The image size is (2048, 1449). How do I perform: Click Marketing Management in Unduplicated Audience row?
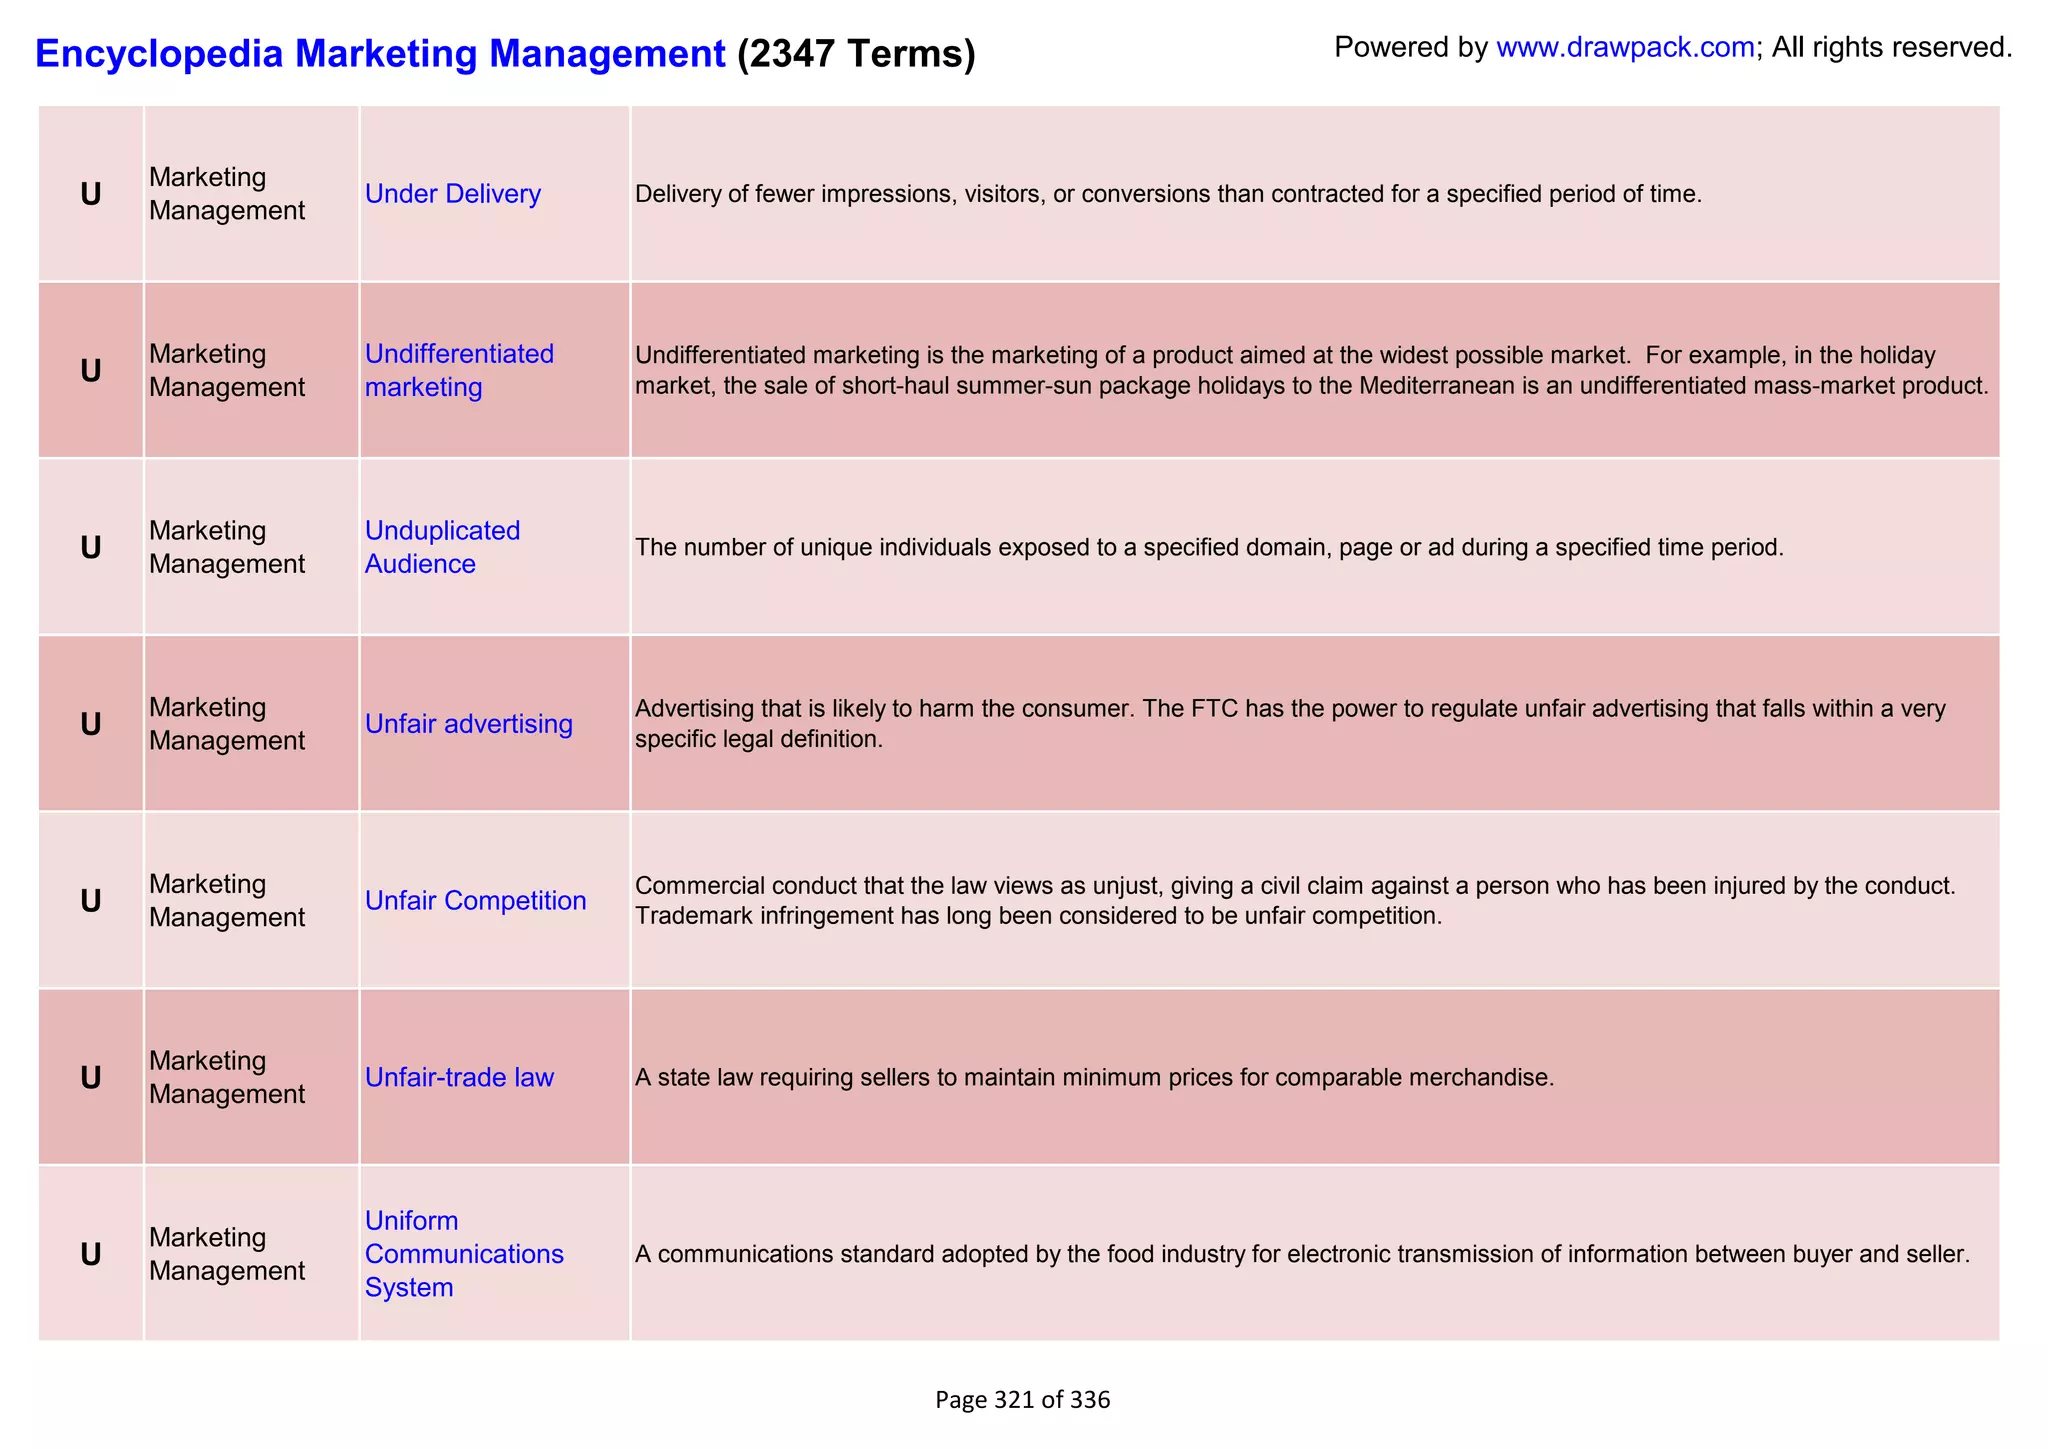click(227, 547)
